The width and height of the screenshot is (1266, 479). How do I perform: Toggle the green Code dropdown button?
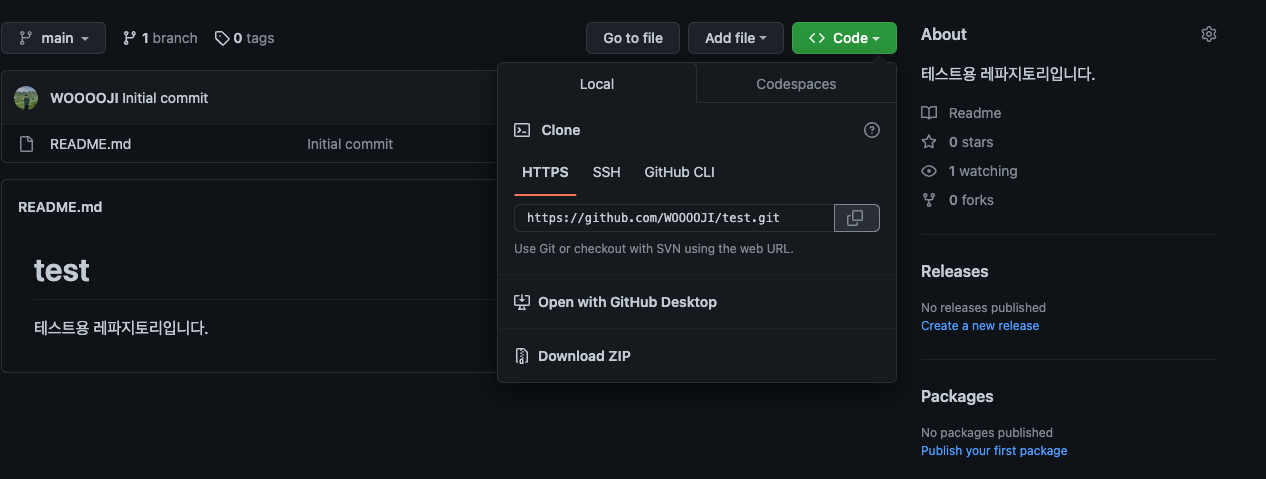pyautogui.click(x=844, y=38)
